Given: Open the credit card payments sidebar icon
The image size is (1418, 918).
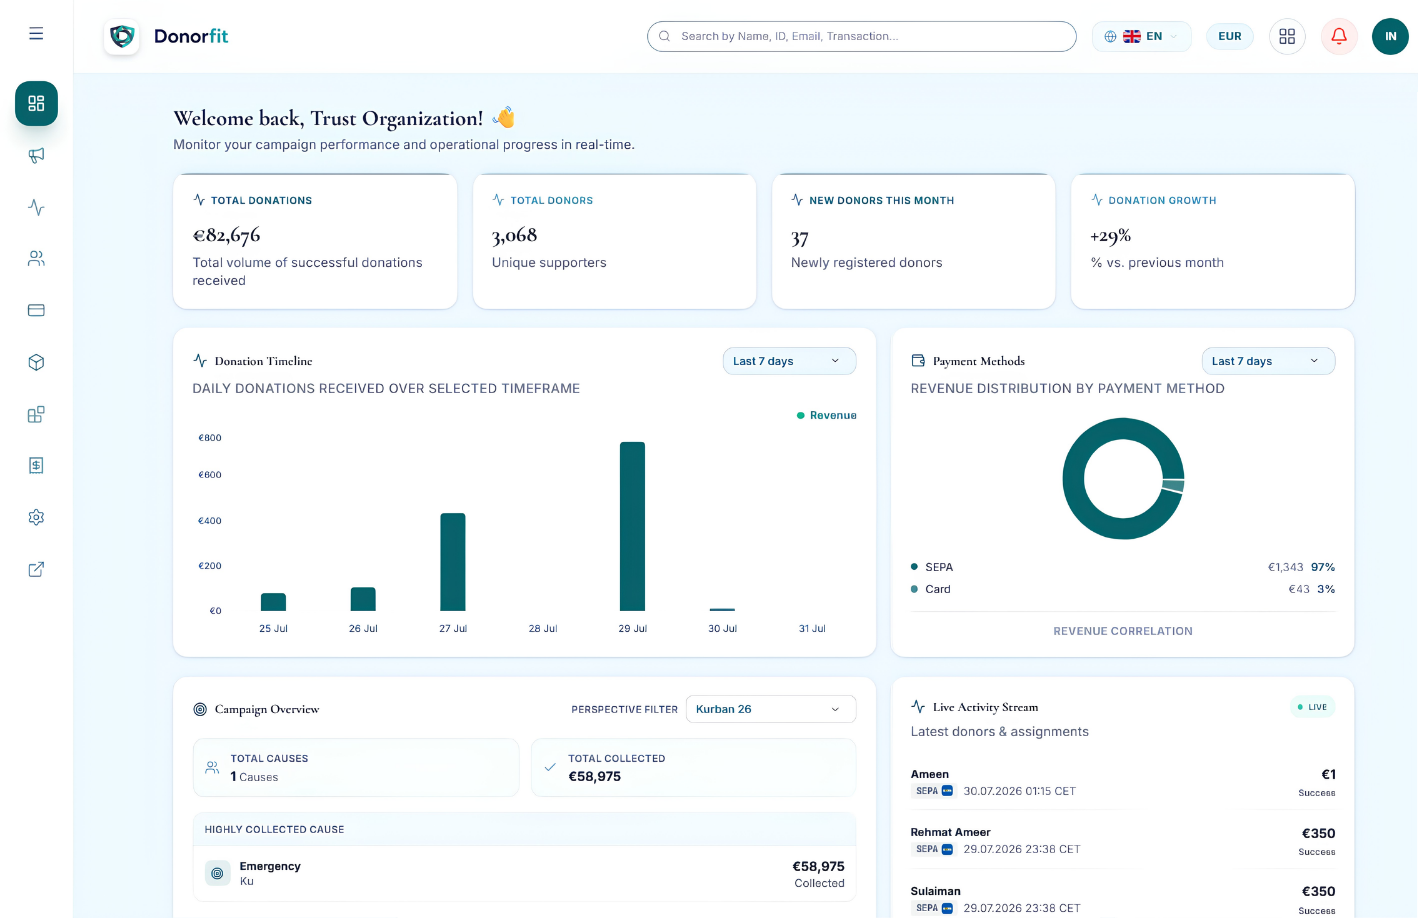Looking at the screenshot, I should [x=36, y=310].
